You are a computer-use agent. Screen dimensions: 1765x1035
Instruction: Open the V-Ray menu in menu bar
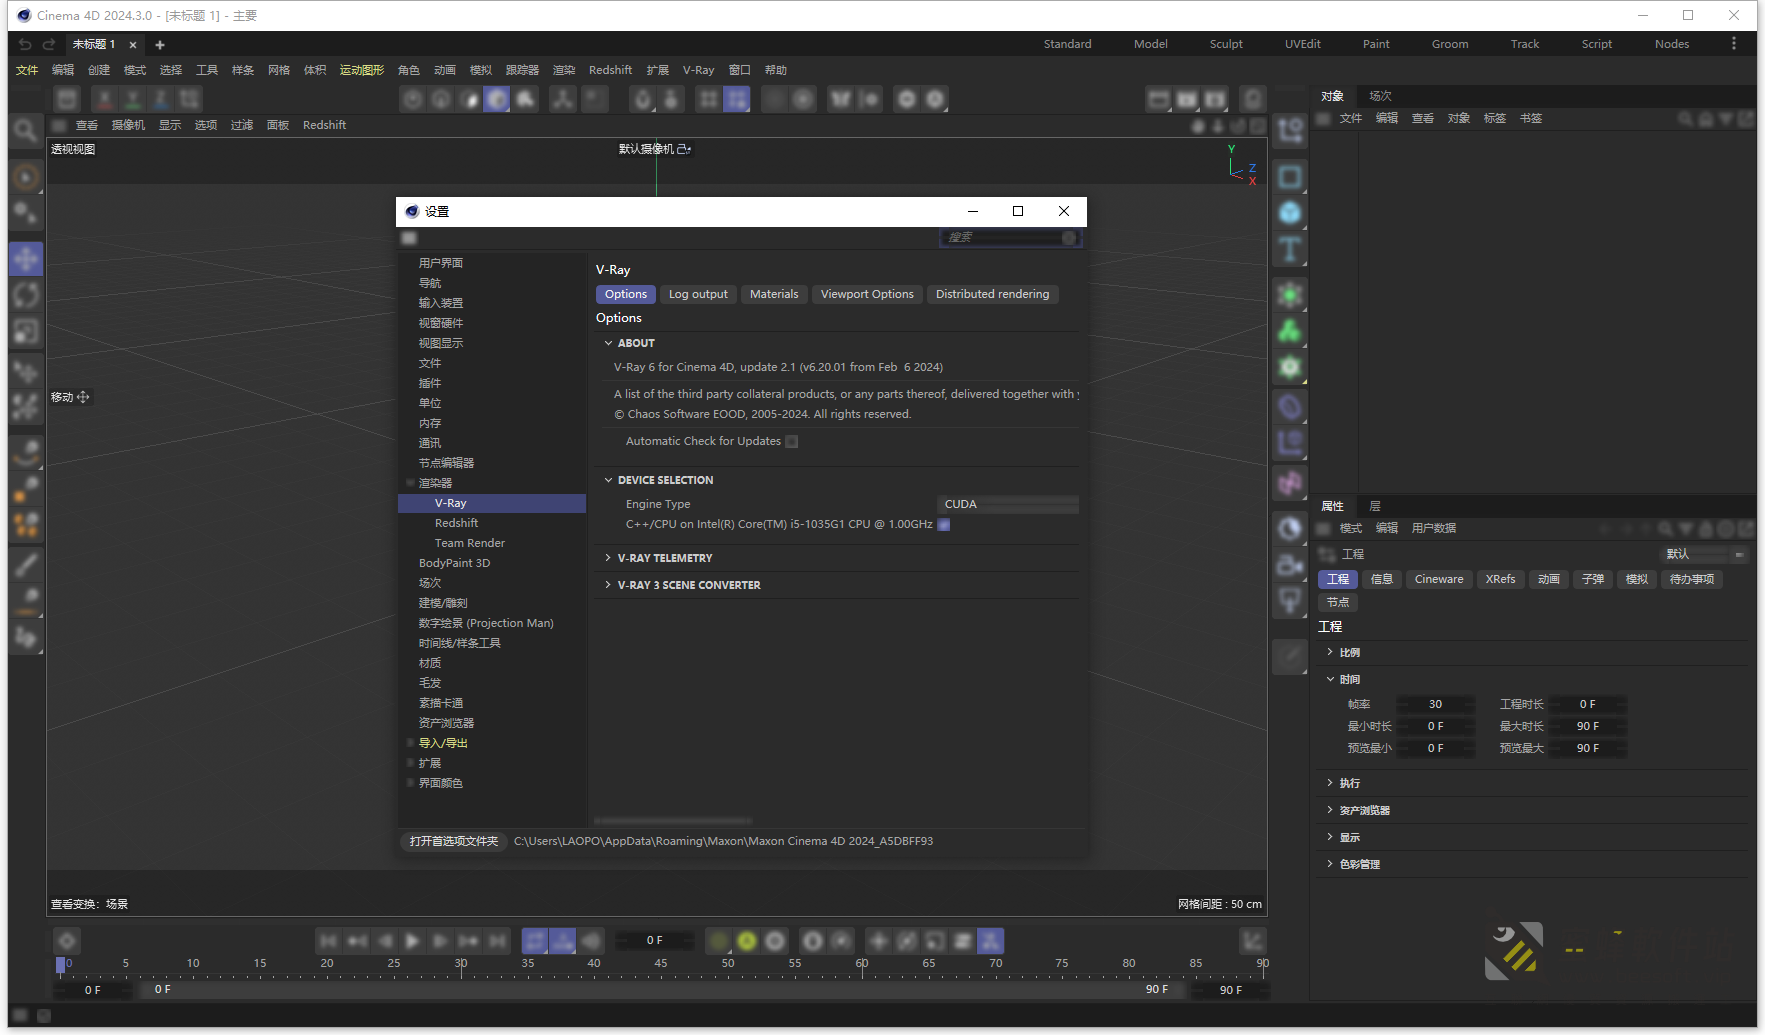click(x=698, y=70)
